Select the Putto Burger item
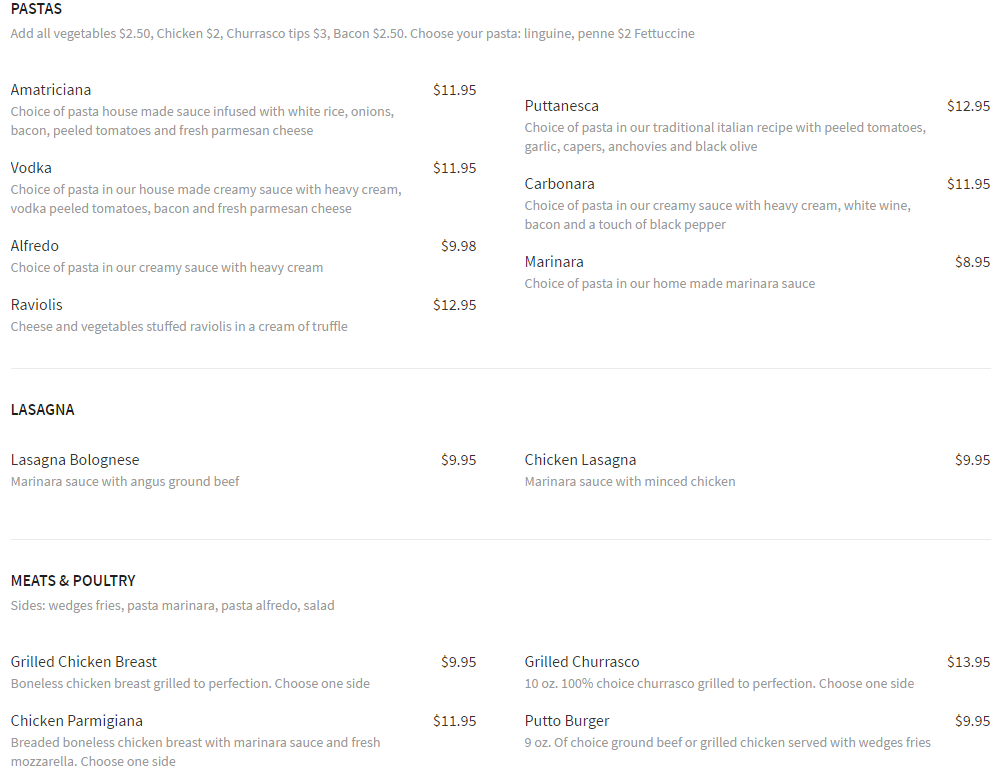The width and height of the screenshot is (1007, 783). 567,721
